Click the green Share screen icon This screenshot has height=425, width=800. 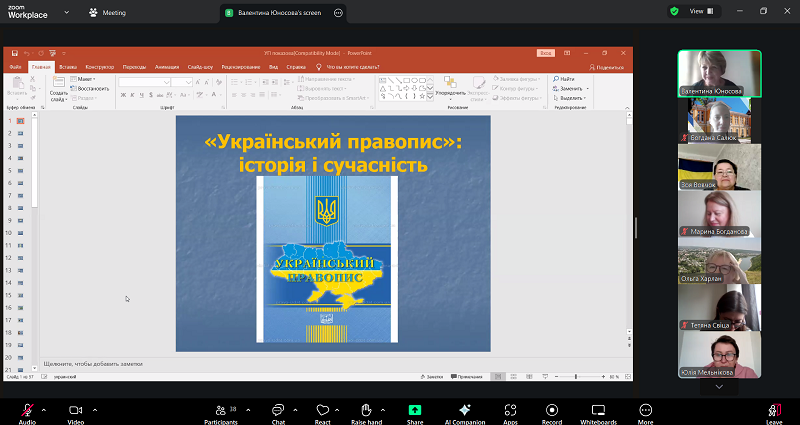click(415, 410)
